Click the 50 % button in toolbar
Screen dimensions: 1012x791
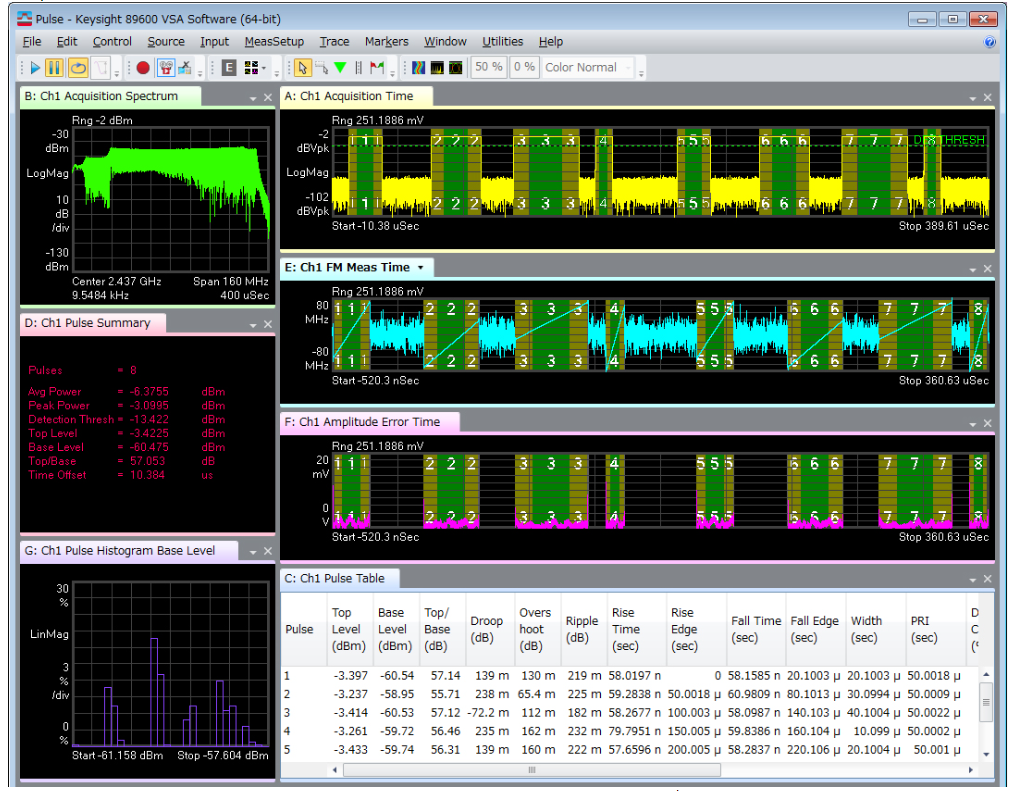pos(488,68)
